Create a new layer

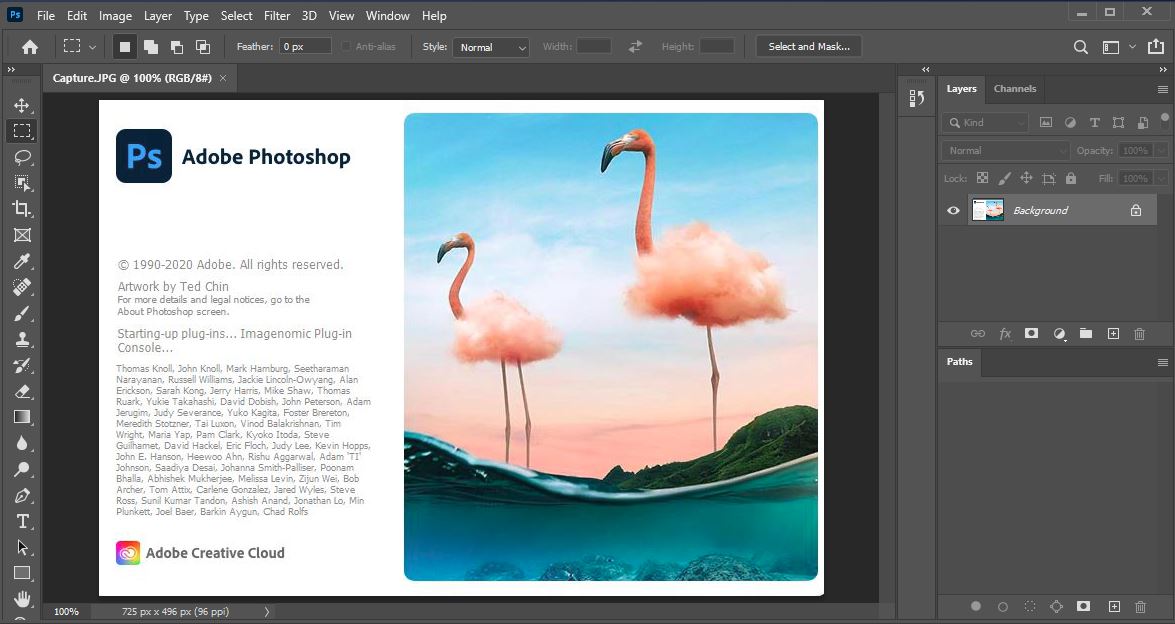[1113, 333]
